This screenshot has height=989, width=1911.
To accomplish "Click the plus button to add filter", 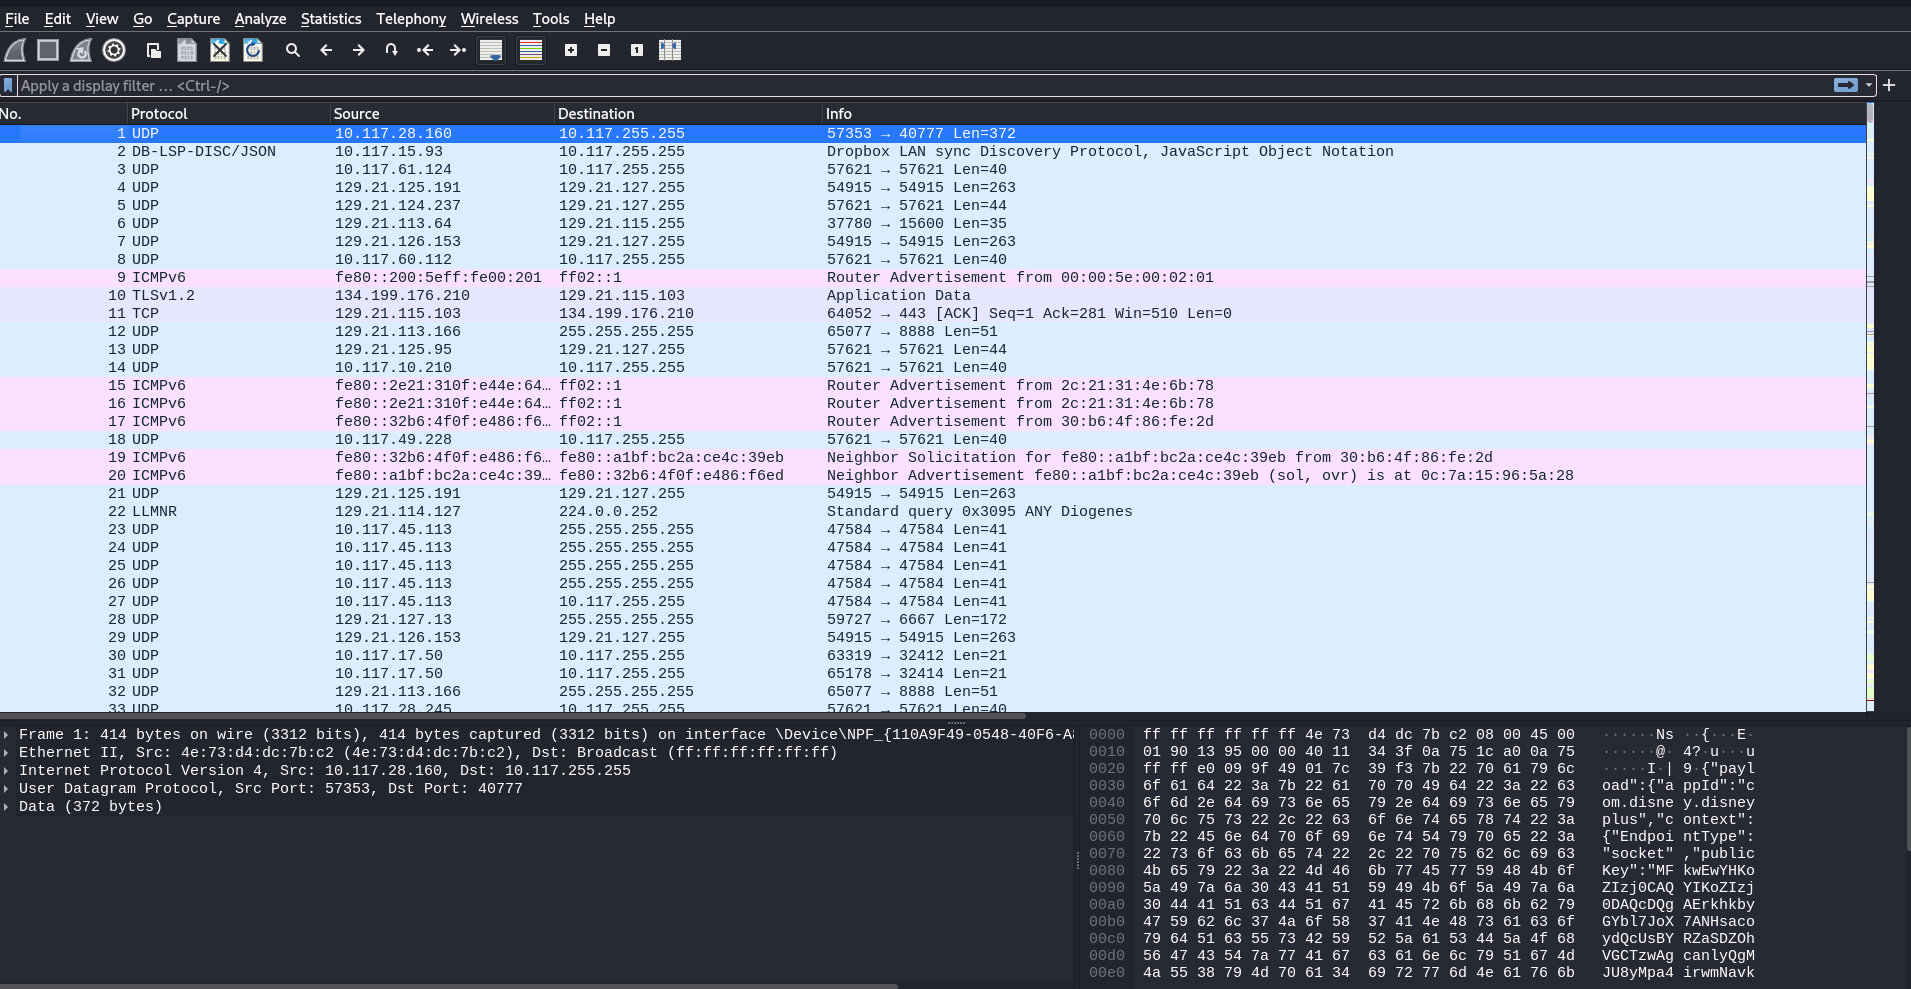I will pyautogui.click(x=1889, y=86).
